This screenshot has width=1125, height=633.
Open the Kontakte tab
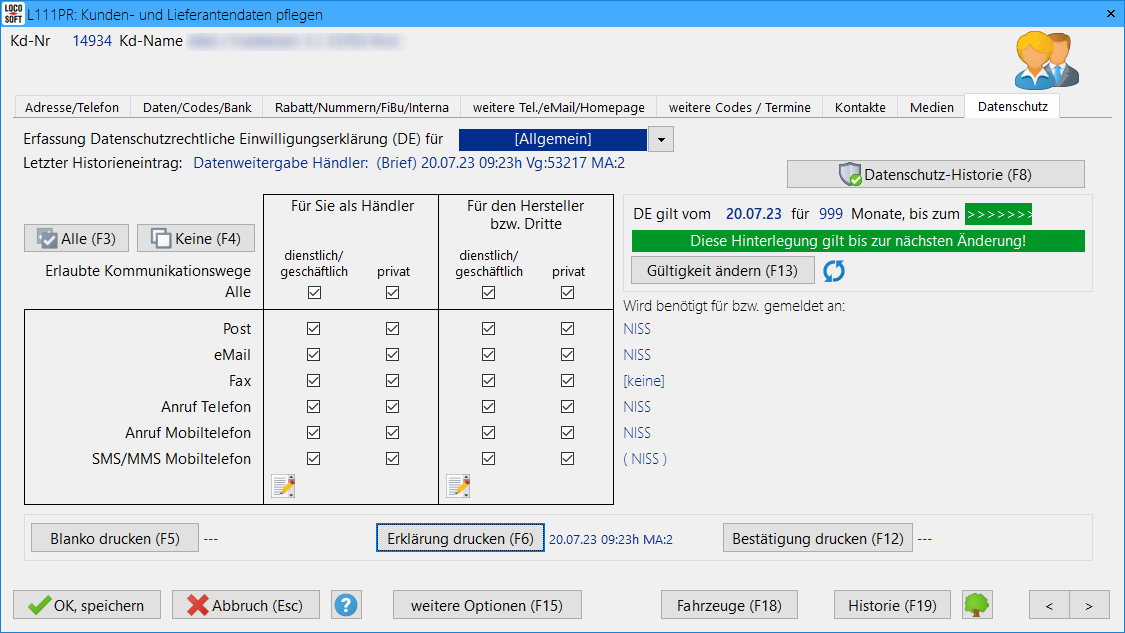tap(860, 107)
